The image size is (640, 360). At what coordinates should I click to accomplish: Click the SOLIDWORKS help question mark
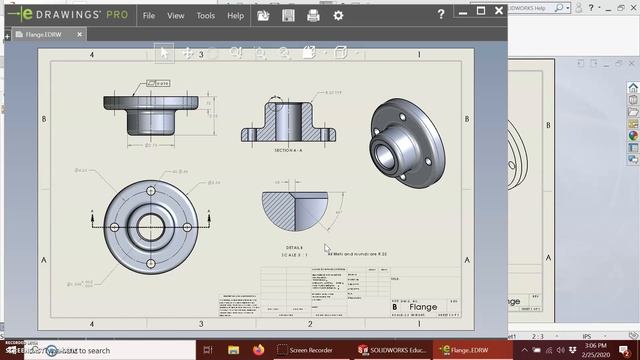point(591,7)
